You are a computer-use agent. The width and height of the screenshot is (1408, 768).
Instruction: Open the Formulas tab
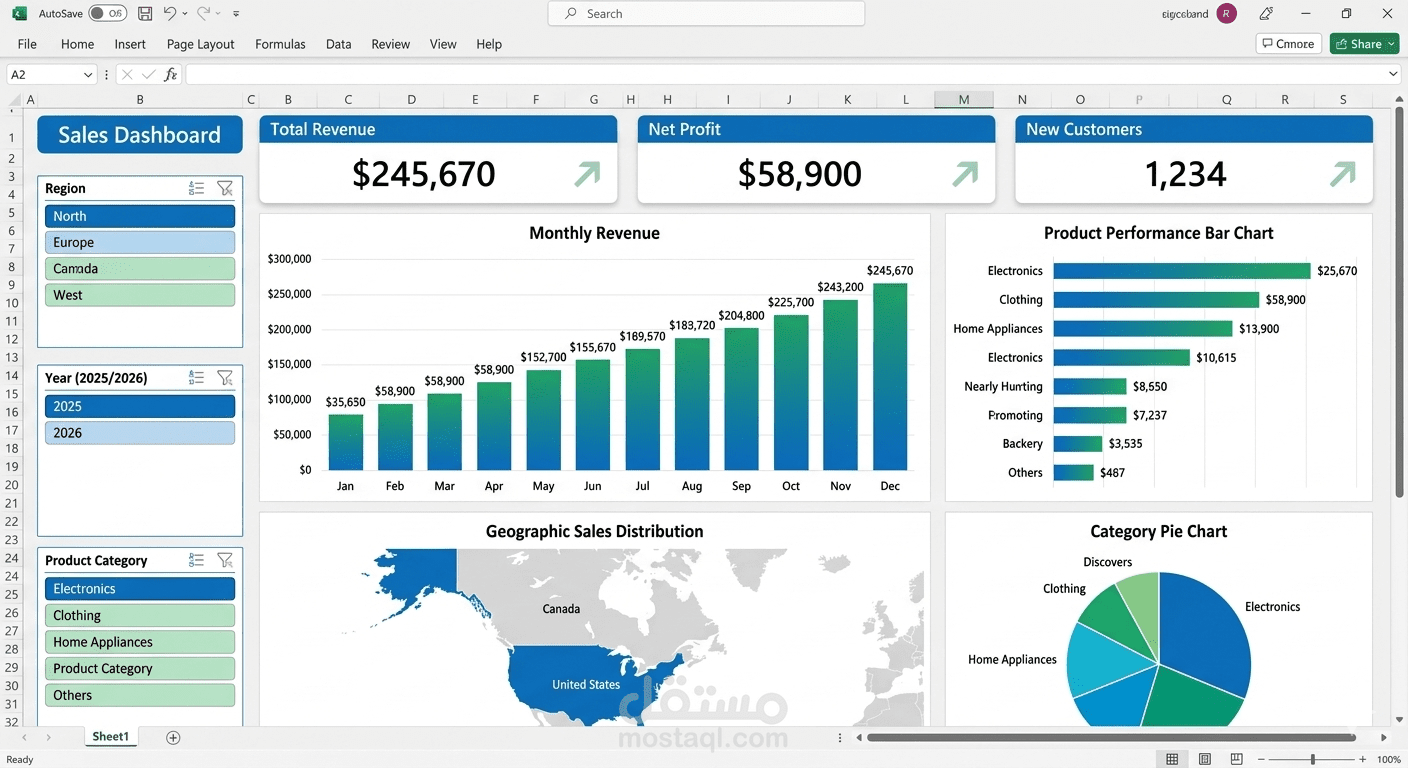click(280, 44)
